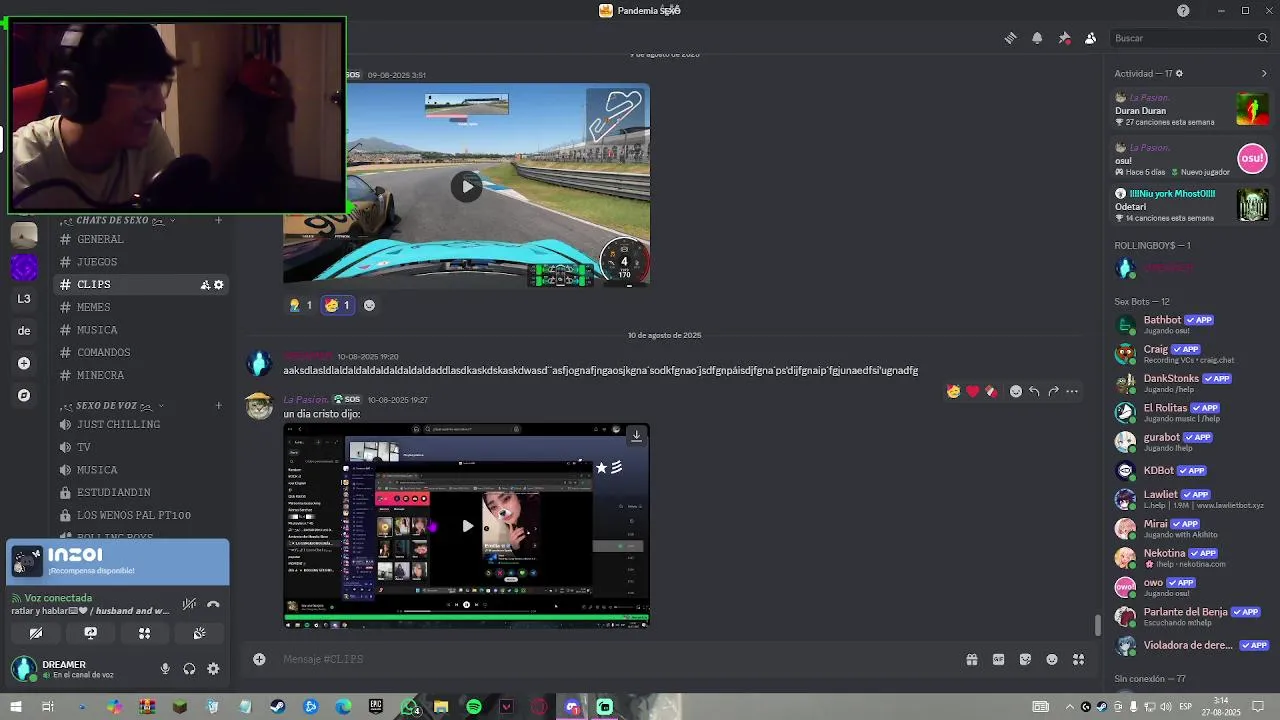
Task: Play the racing game video clip
Action: [x=467, y=186]
